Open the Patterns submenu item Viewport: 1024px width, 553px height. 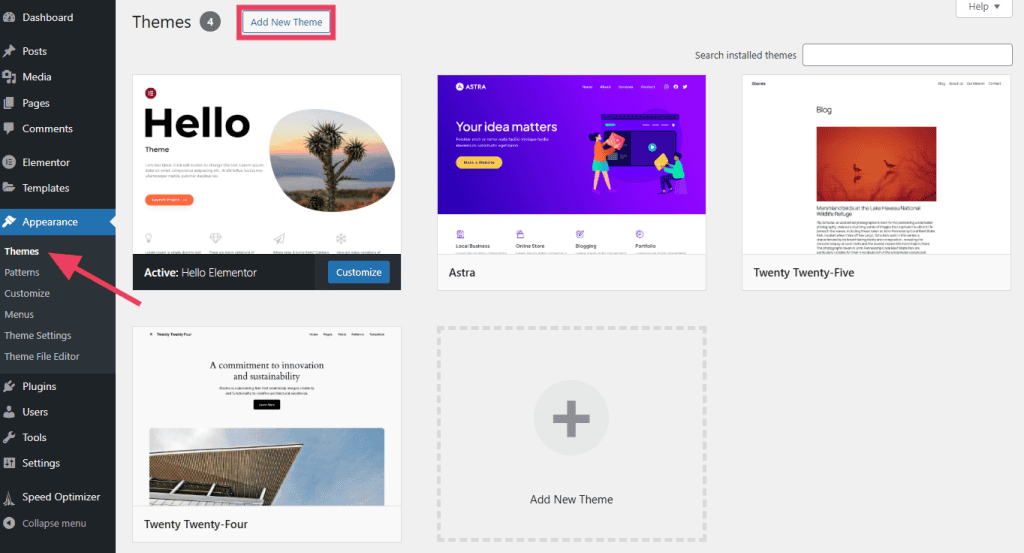tap(22, 272)
